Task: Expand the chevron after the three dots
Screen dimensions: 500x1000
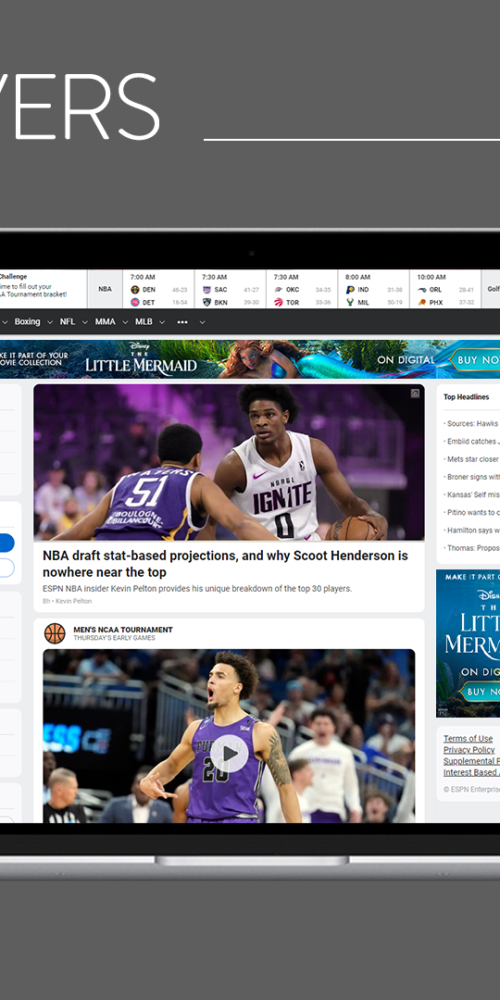Action: pos(202,323)
